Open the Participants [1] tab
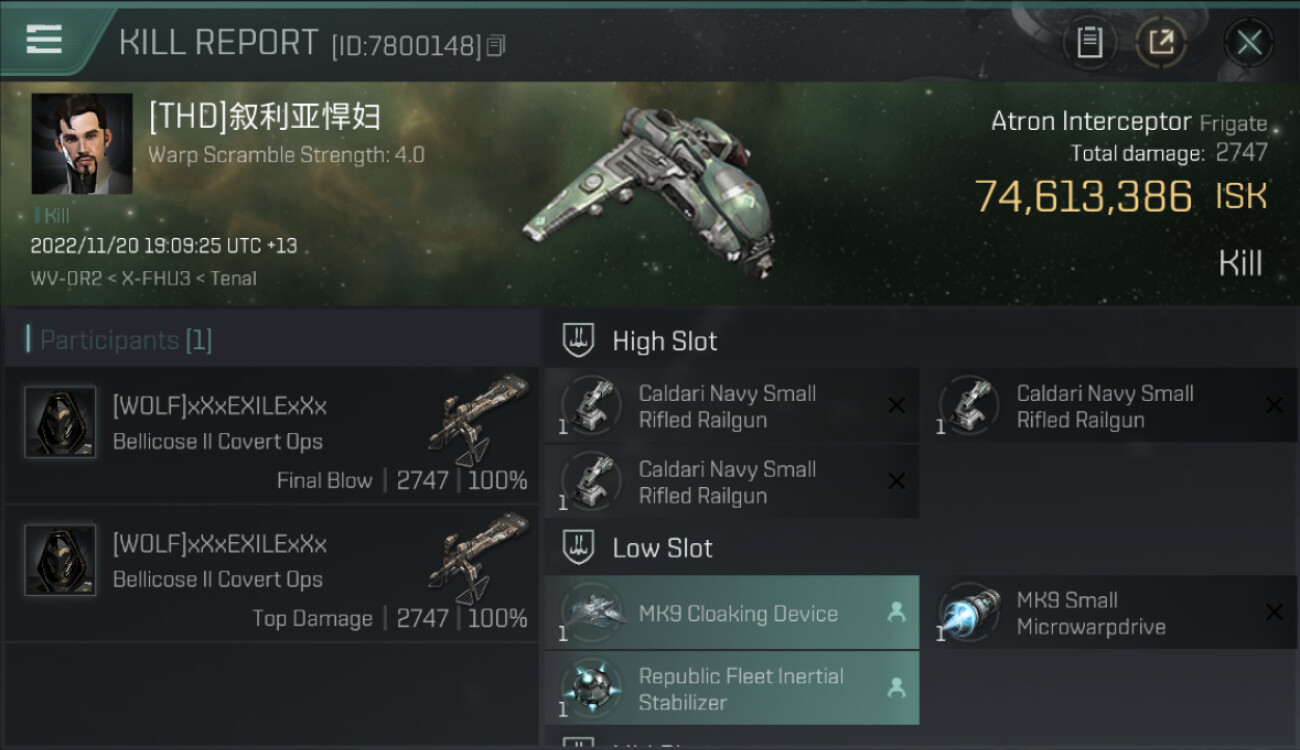Viewport: 1300px width, 750px height. [125, 340]
